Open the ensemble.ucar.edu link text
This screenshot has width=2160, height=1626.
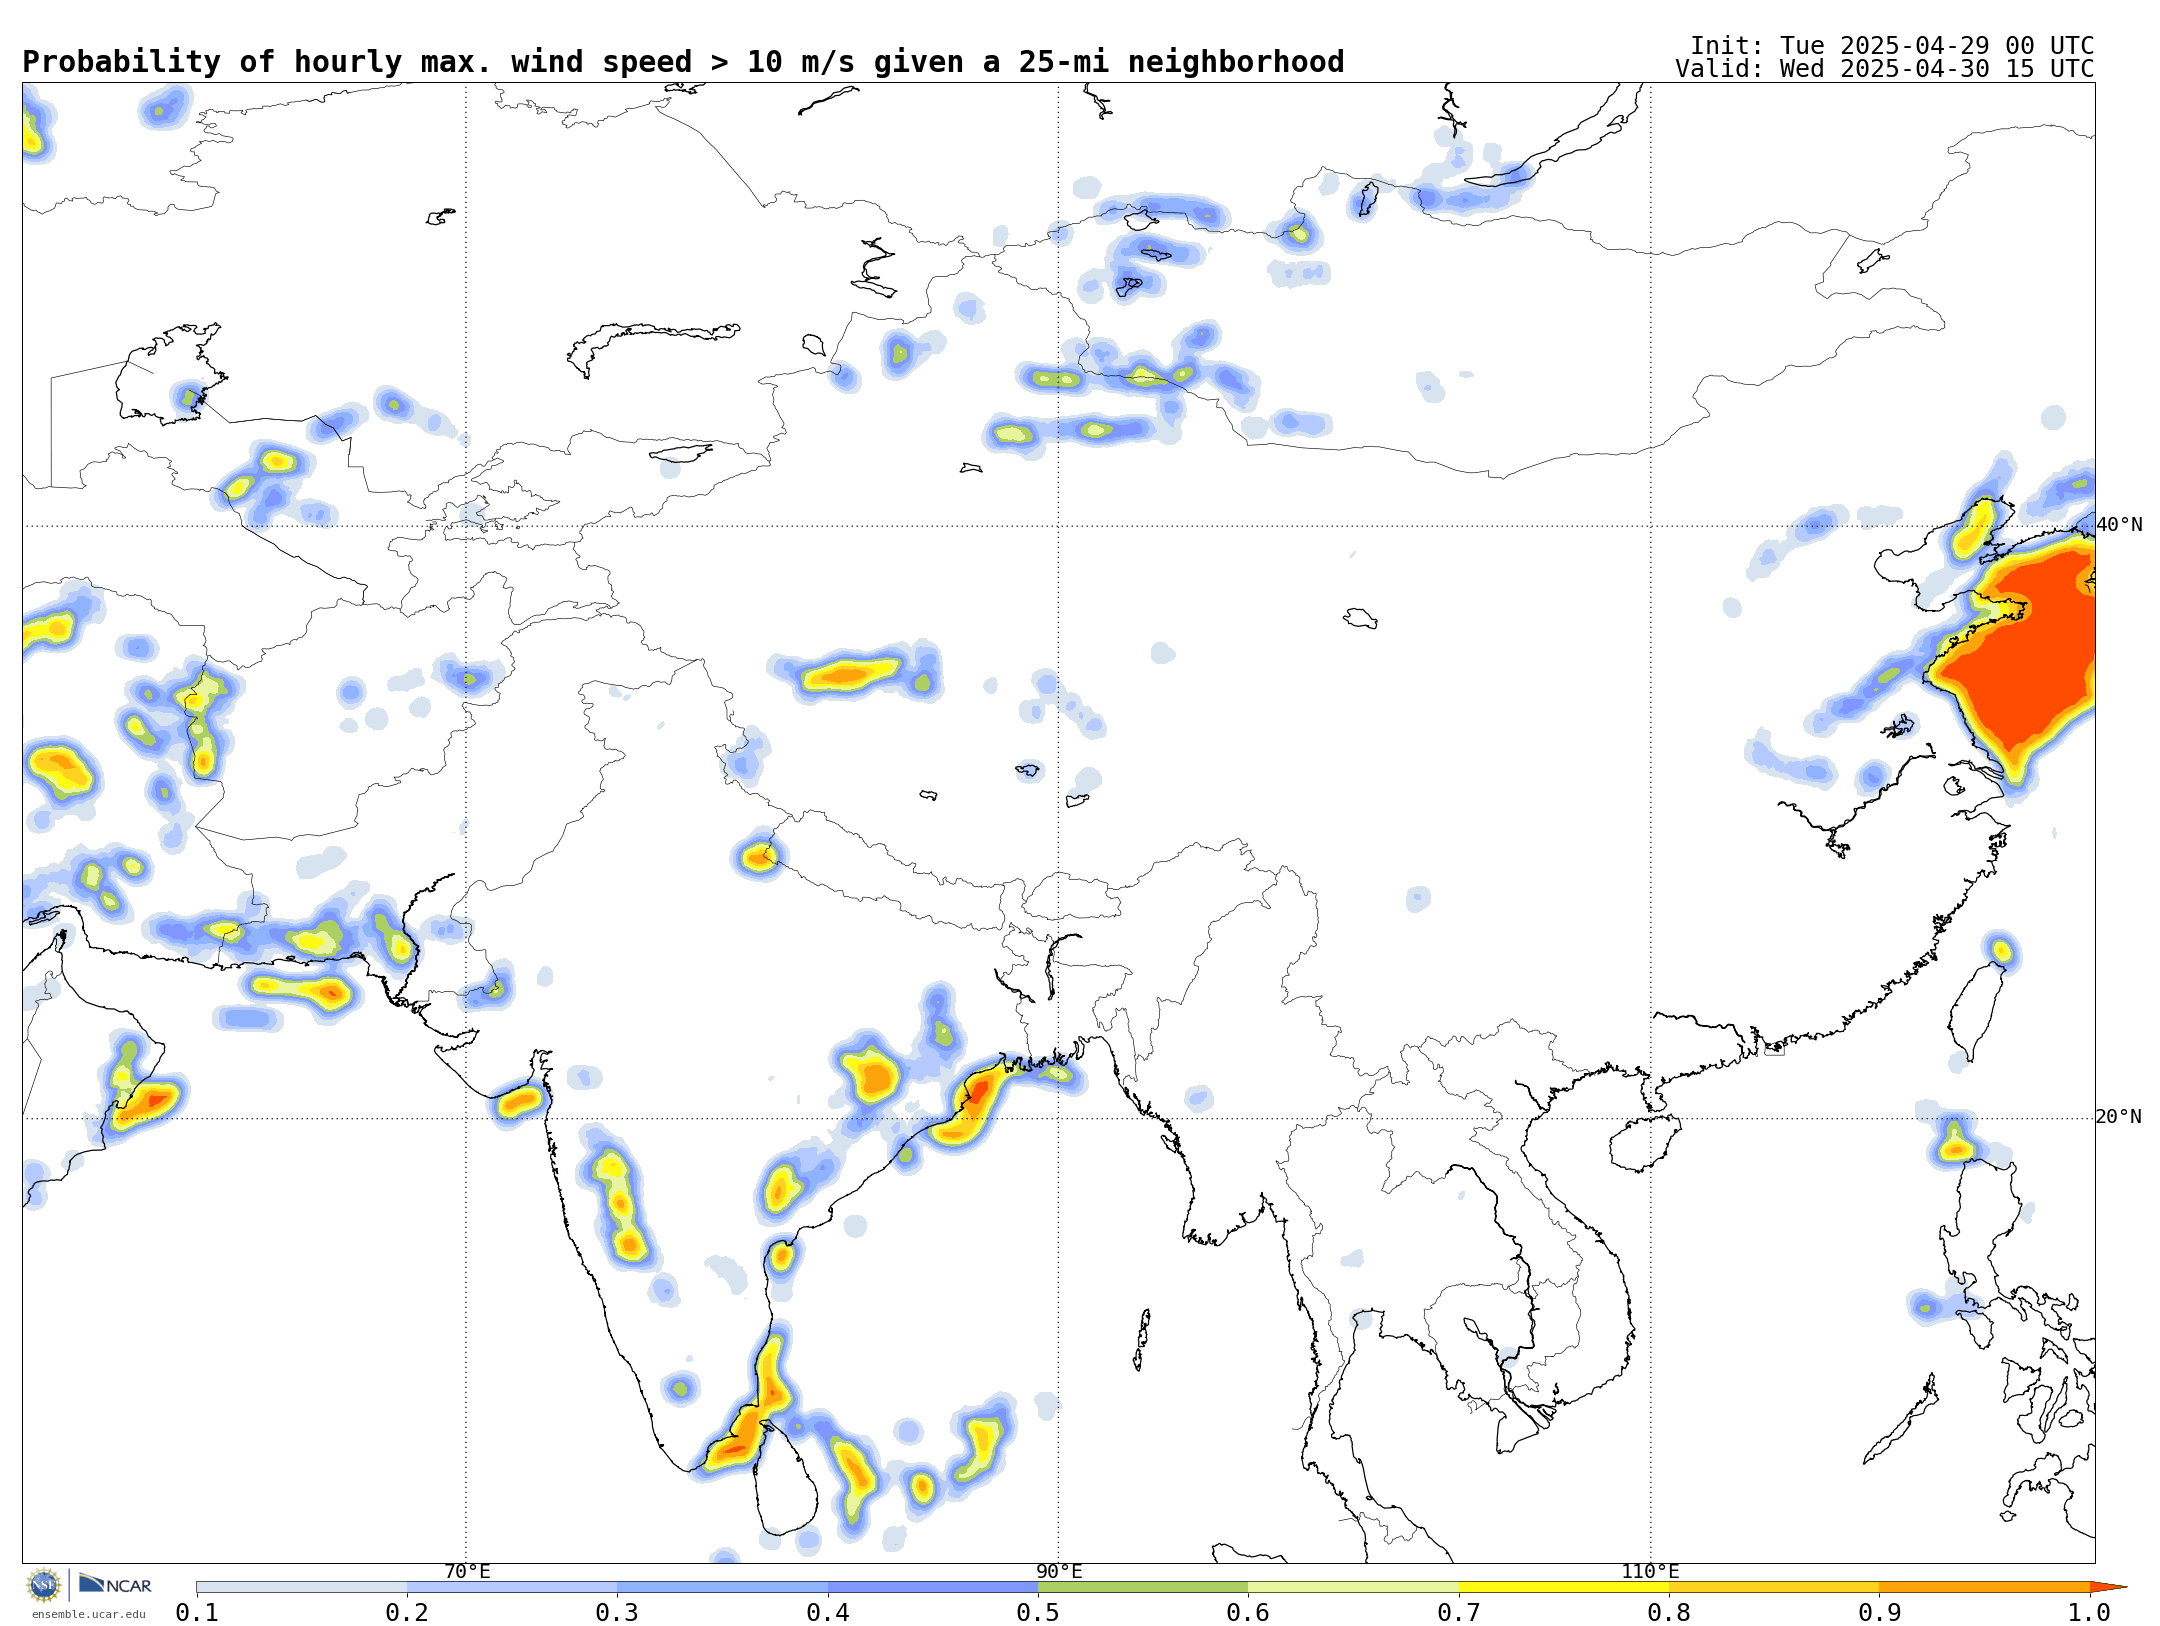(88, 1614)
